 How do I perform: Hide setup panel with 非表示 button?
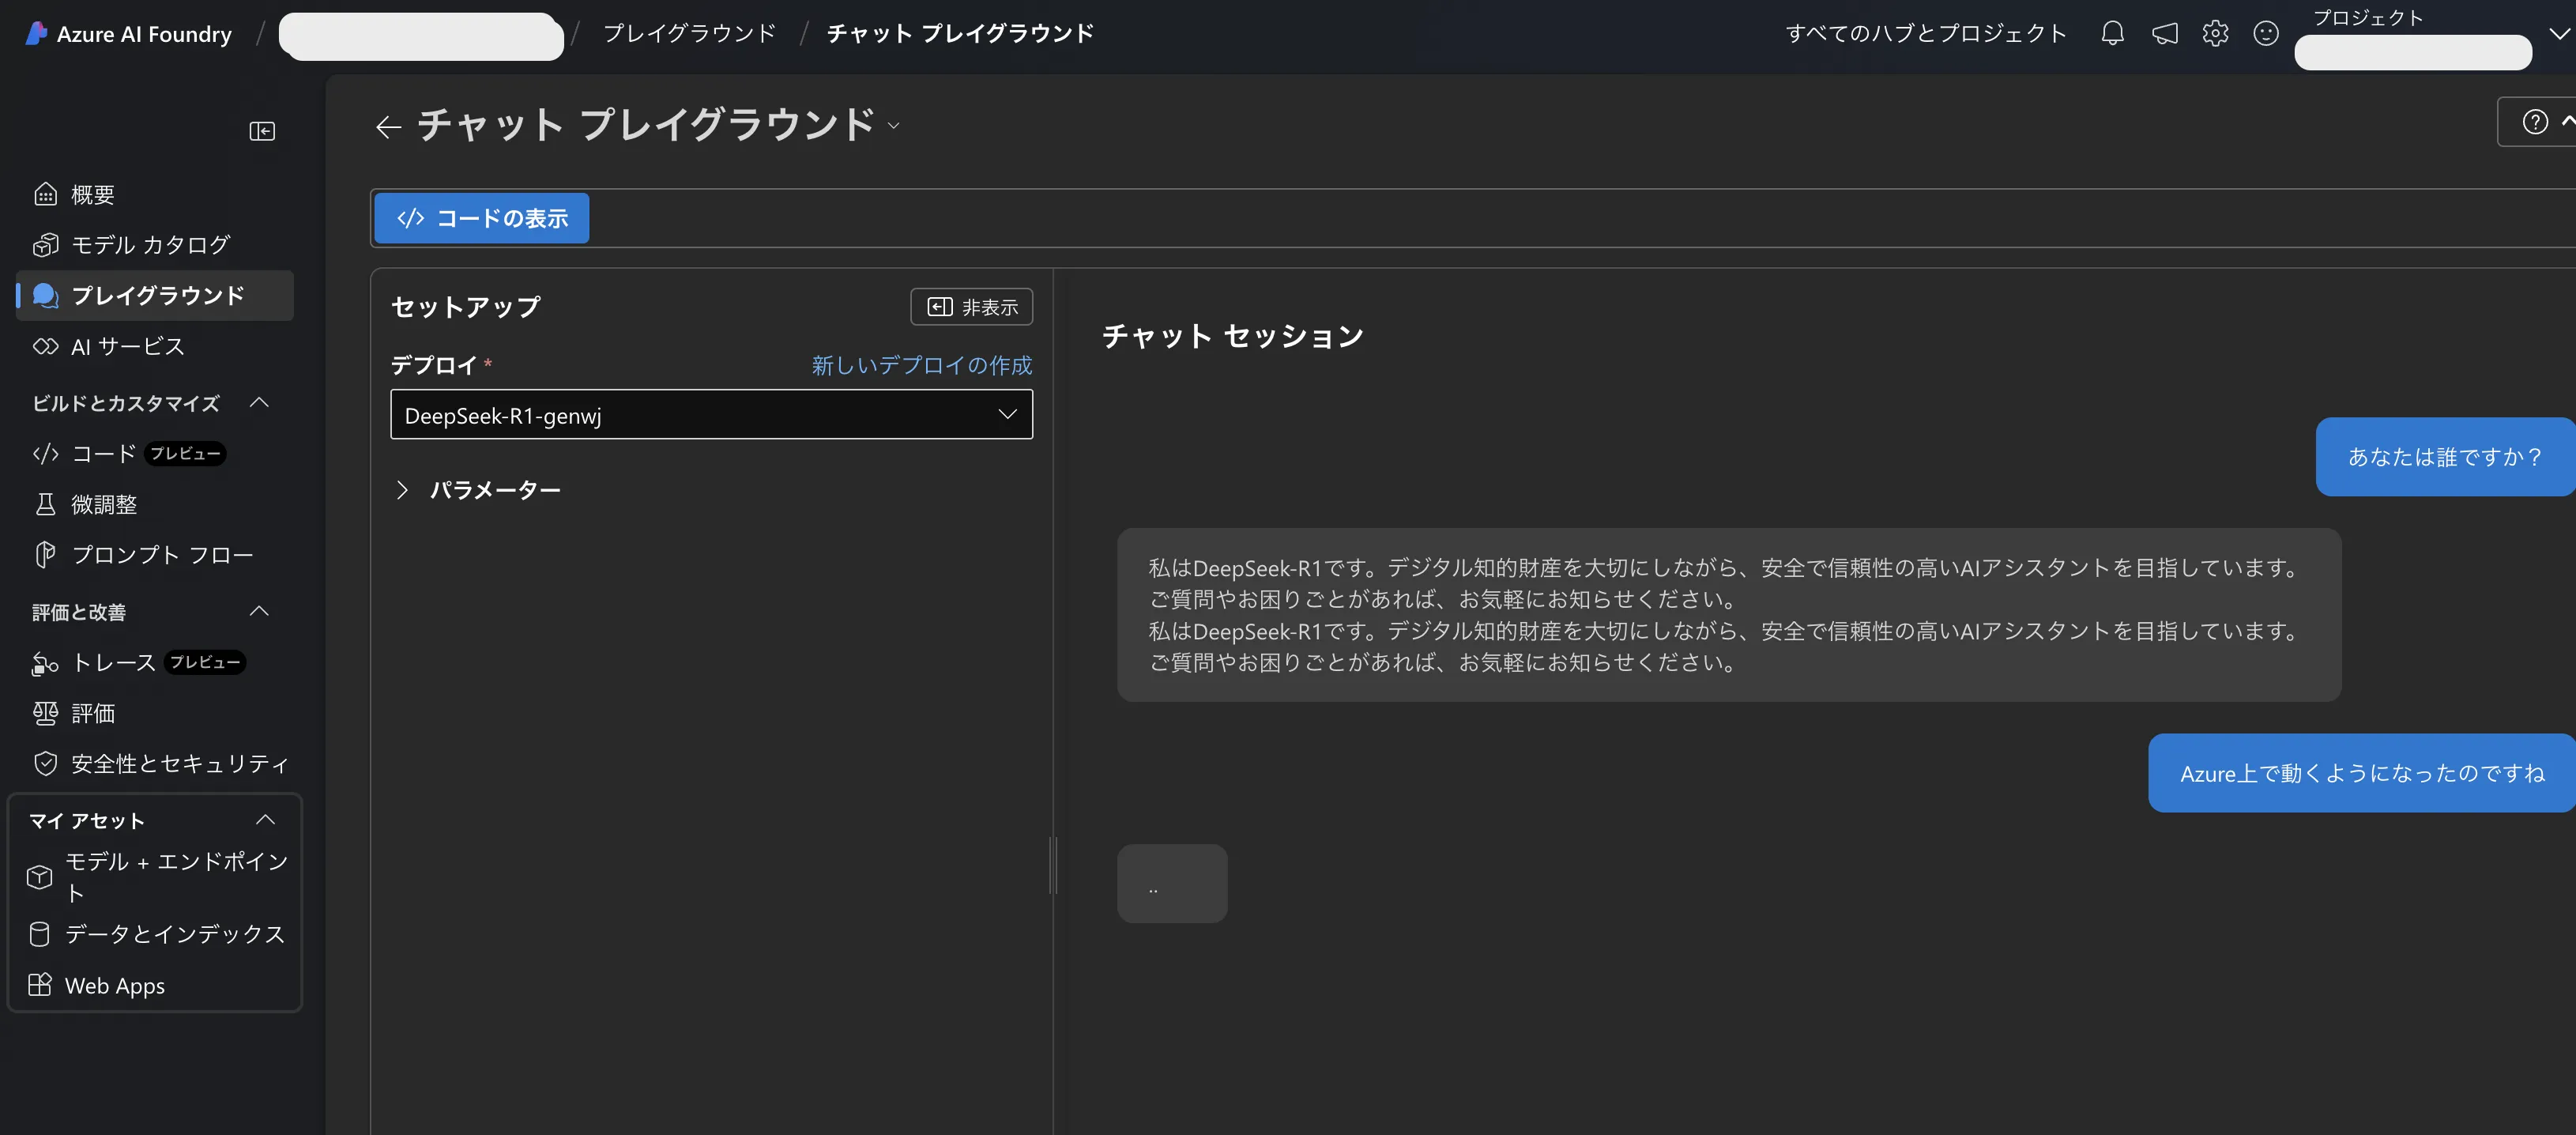(x=971, y=307)
